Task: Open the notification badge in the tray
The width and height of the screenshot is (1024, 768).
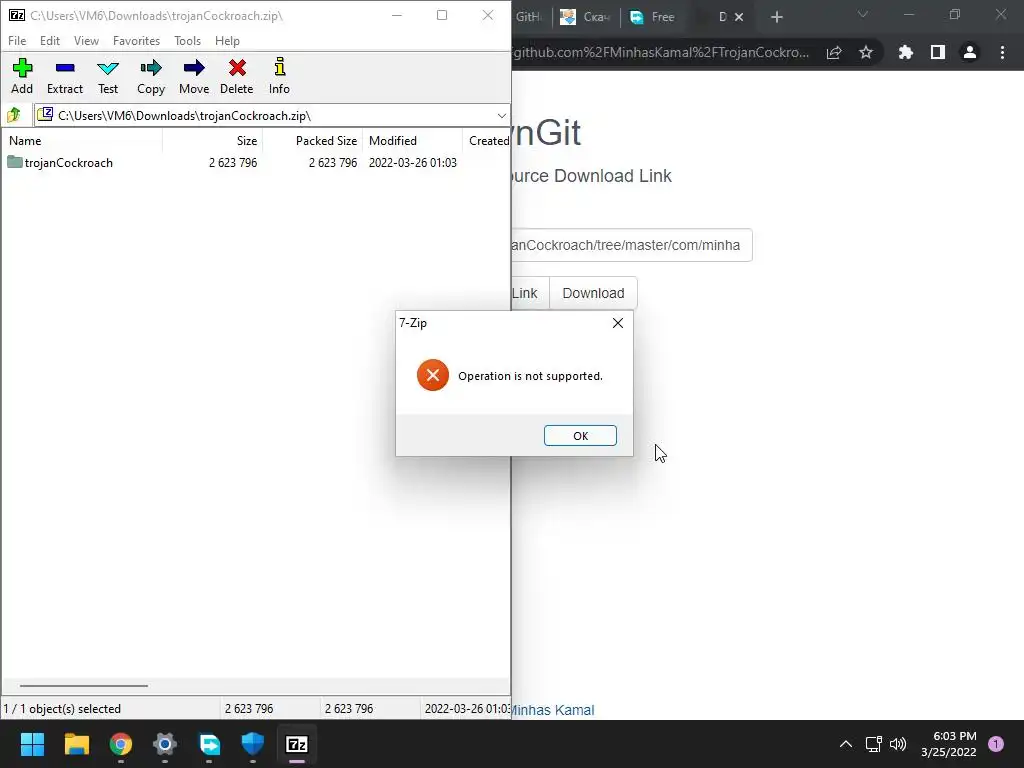Action: coord(996,744)
